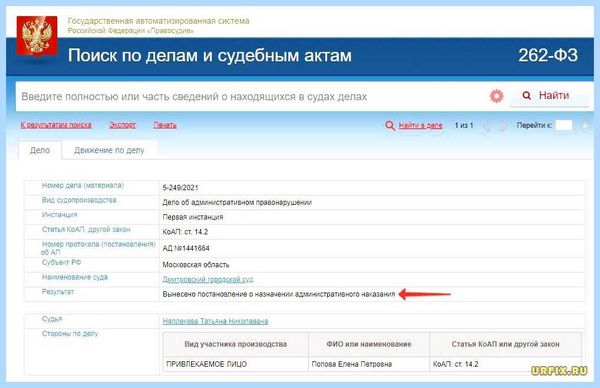Click the Найти в деле link
Screen dimensions: 600x388
421,125
